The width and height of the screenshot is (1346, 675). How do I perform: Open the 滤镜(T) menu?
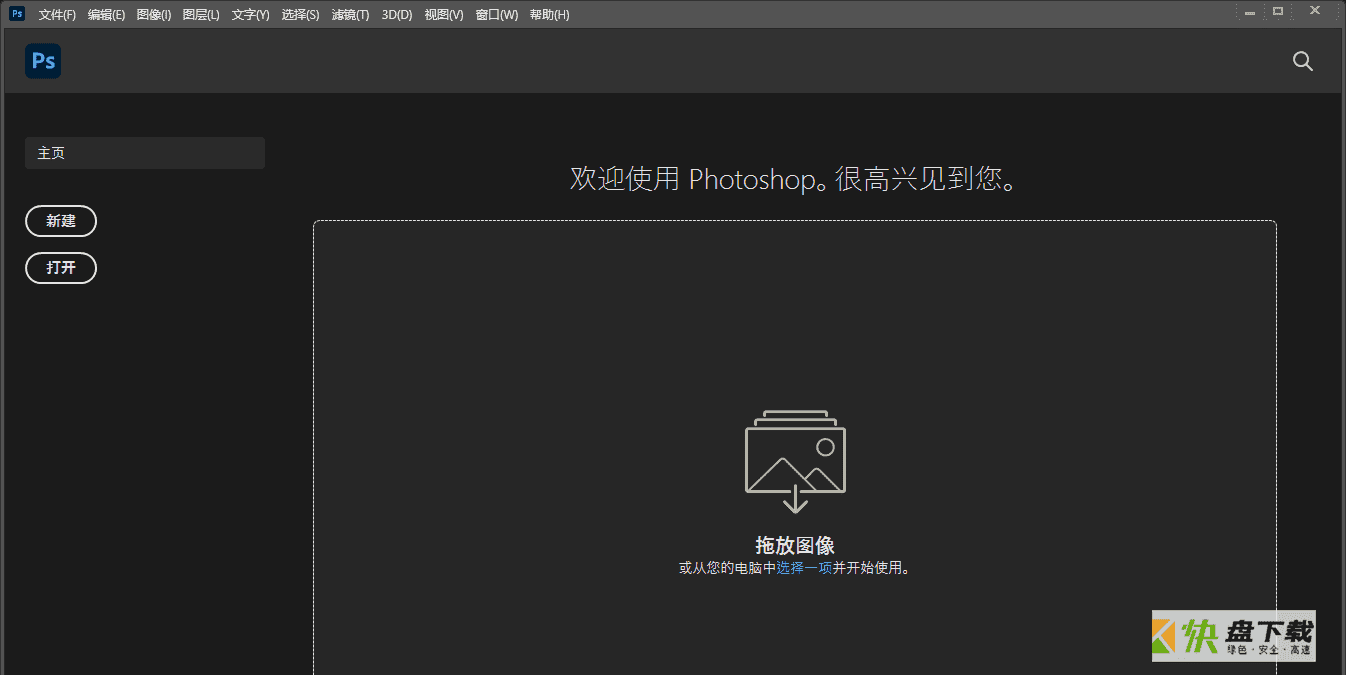(350, 15)
